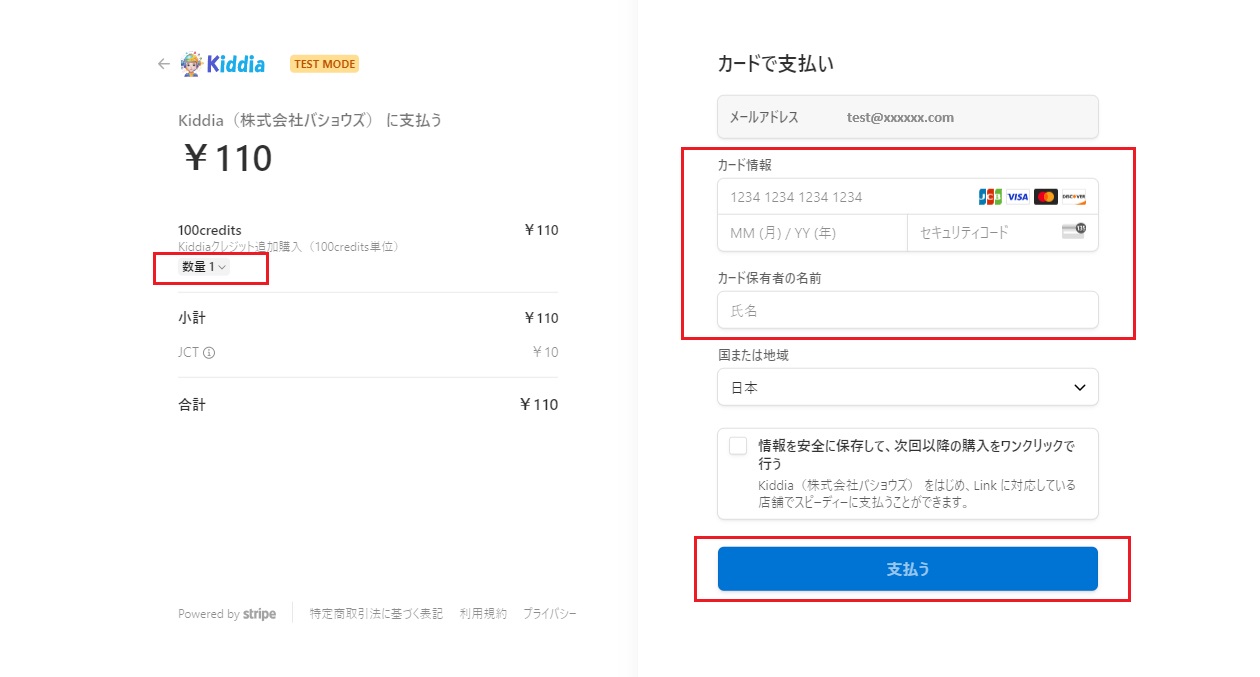
Task: Click the 100credits product name
Action: pyautogui.click(x=210, y=230)
